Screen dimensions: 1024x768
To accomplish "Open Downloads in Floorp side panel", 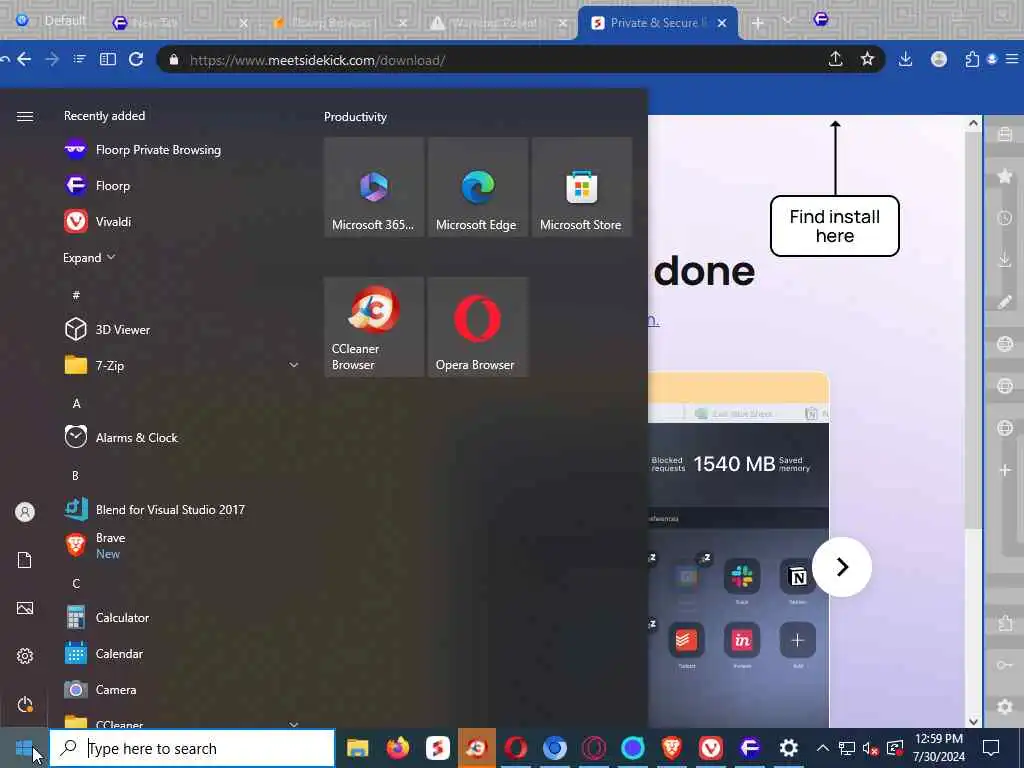I will 1005,260.
